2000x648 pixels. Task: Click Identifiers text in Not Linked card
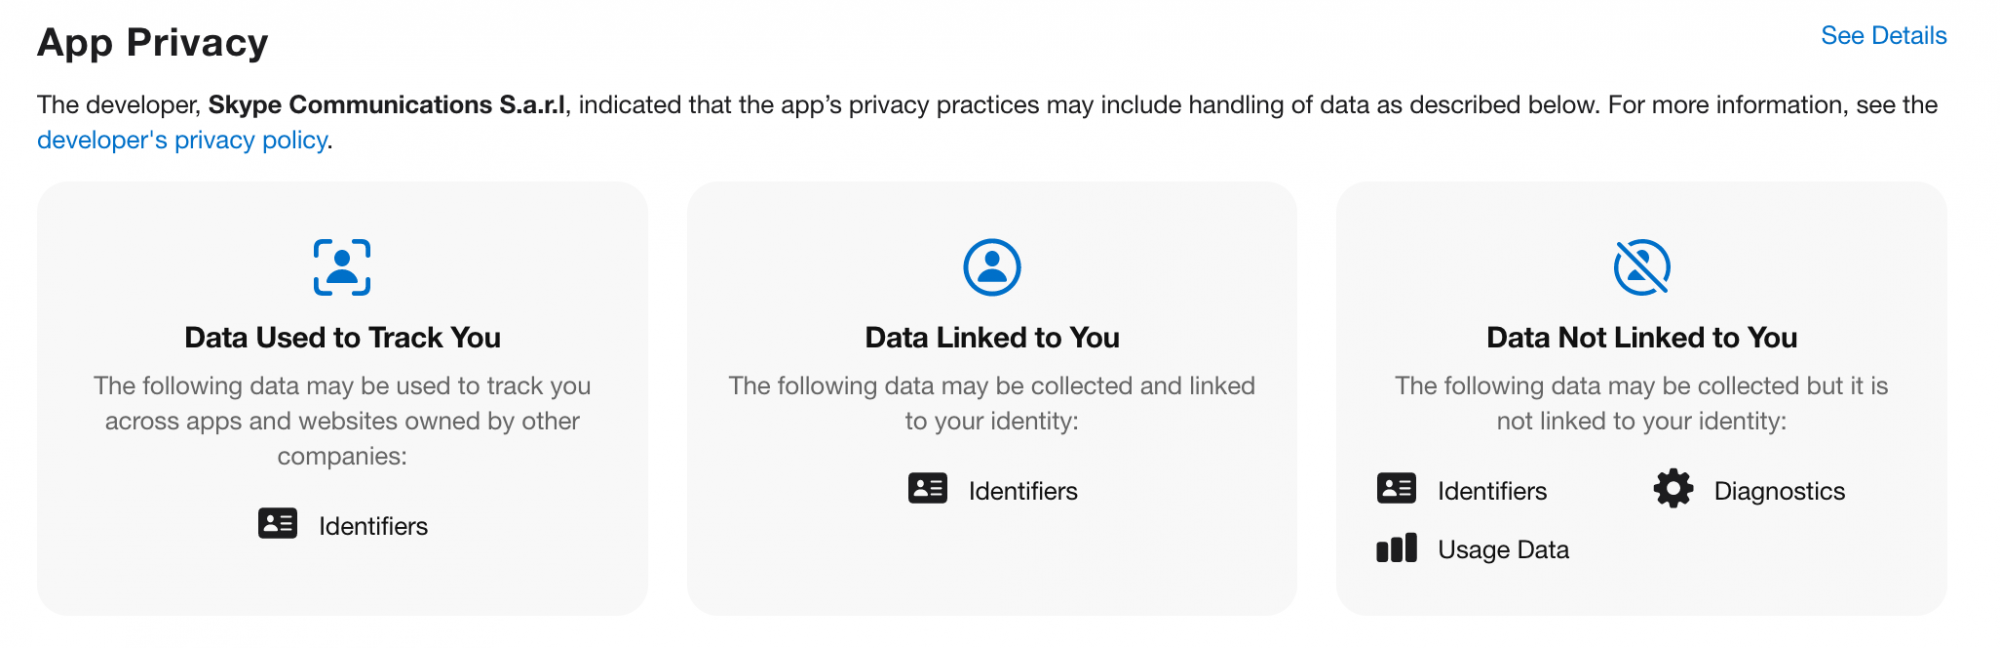1492,491
